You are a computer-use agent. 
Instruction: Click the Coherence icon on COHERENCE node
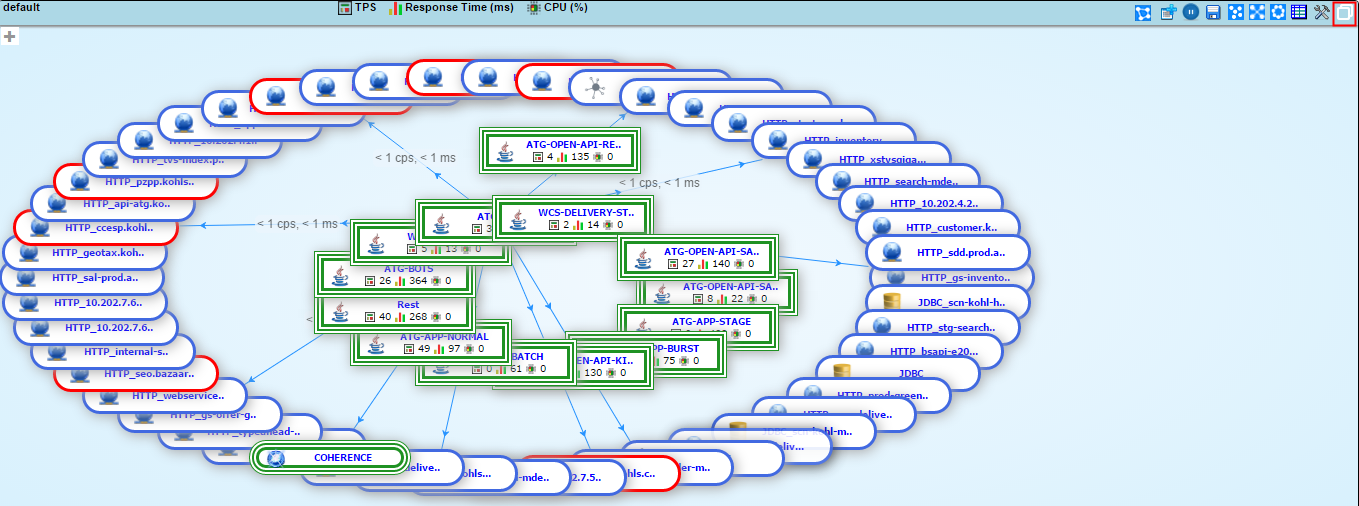point(276,458)
